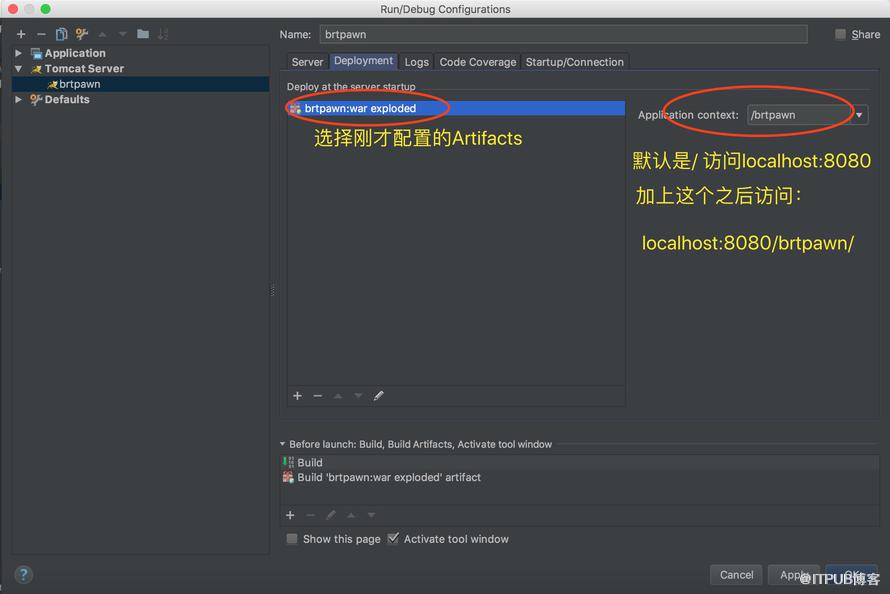
Task: Select the brtpawn Tomcat configuration
Action: 140,84
